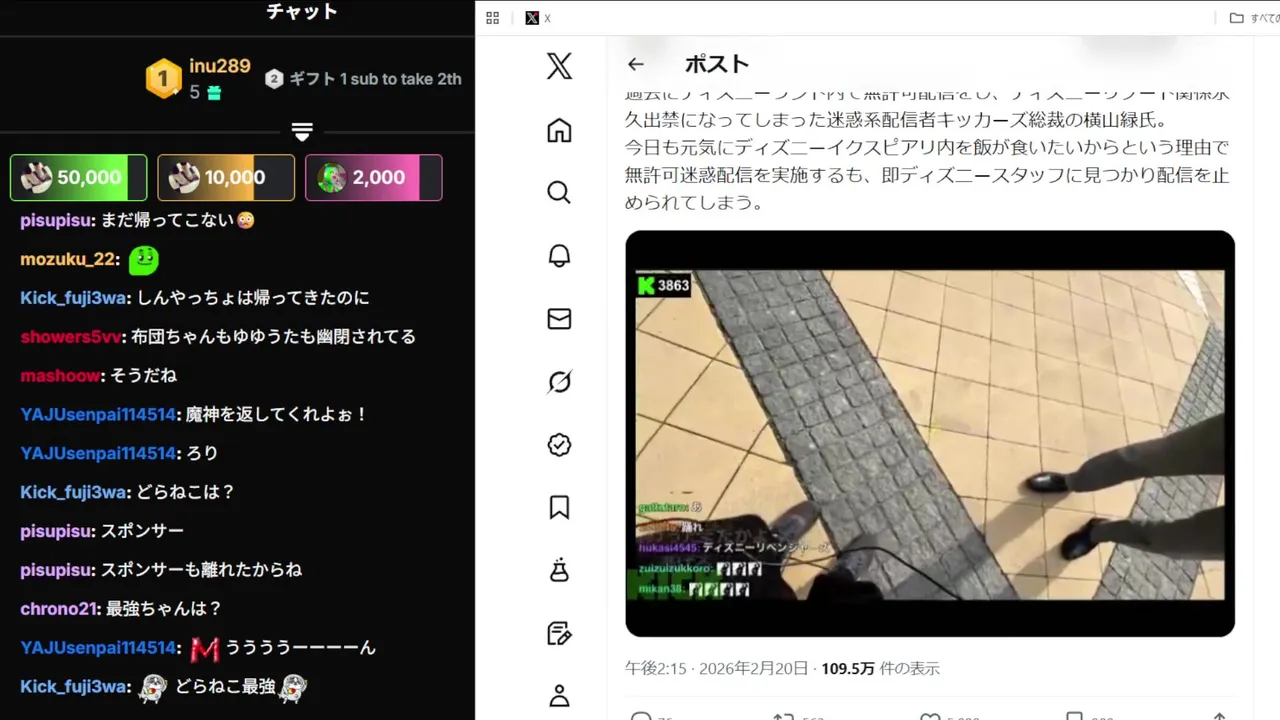The image size is (1280, 720).
Task: Click red M emote in YAJUsenpai114514 message
Action: click(x=204, y=649)
